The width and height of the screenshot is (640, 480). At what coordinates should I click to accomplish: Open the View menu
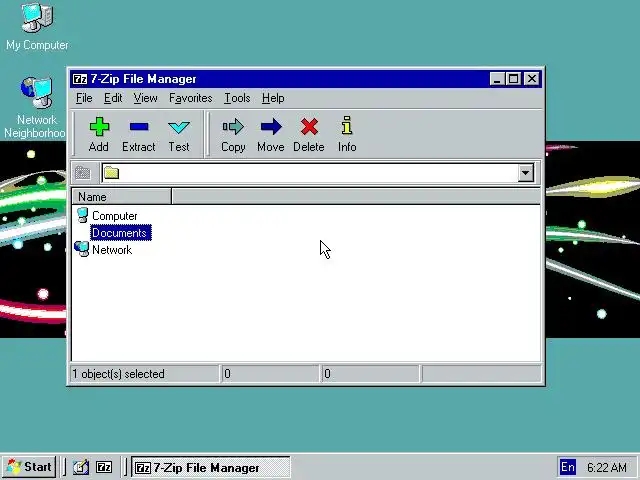point(145,98)
